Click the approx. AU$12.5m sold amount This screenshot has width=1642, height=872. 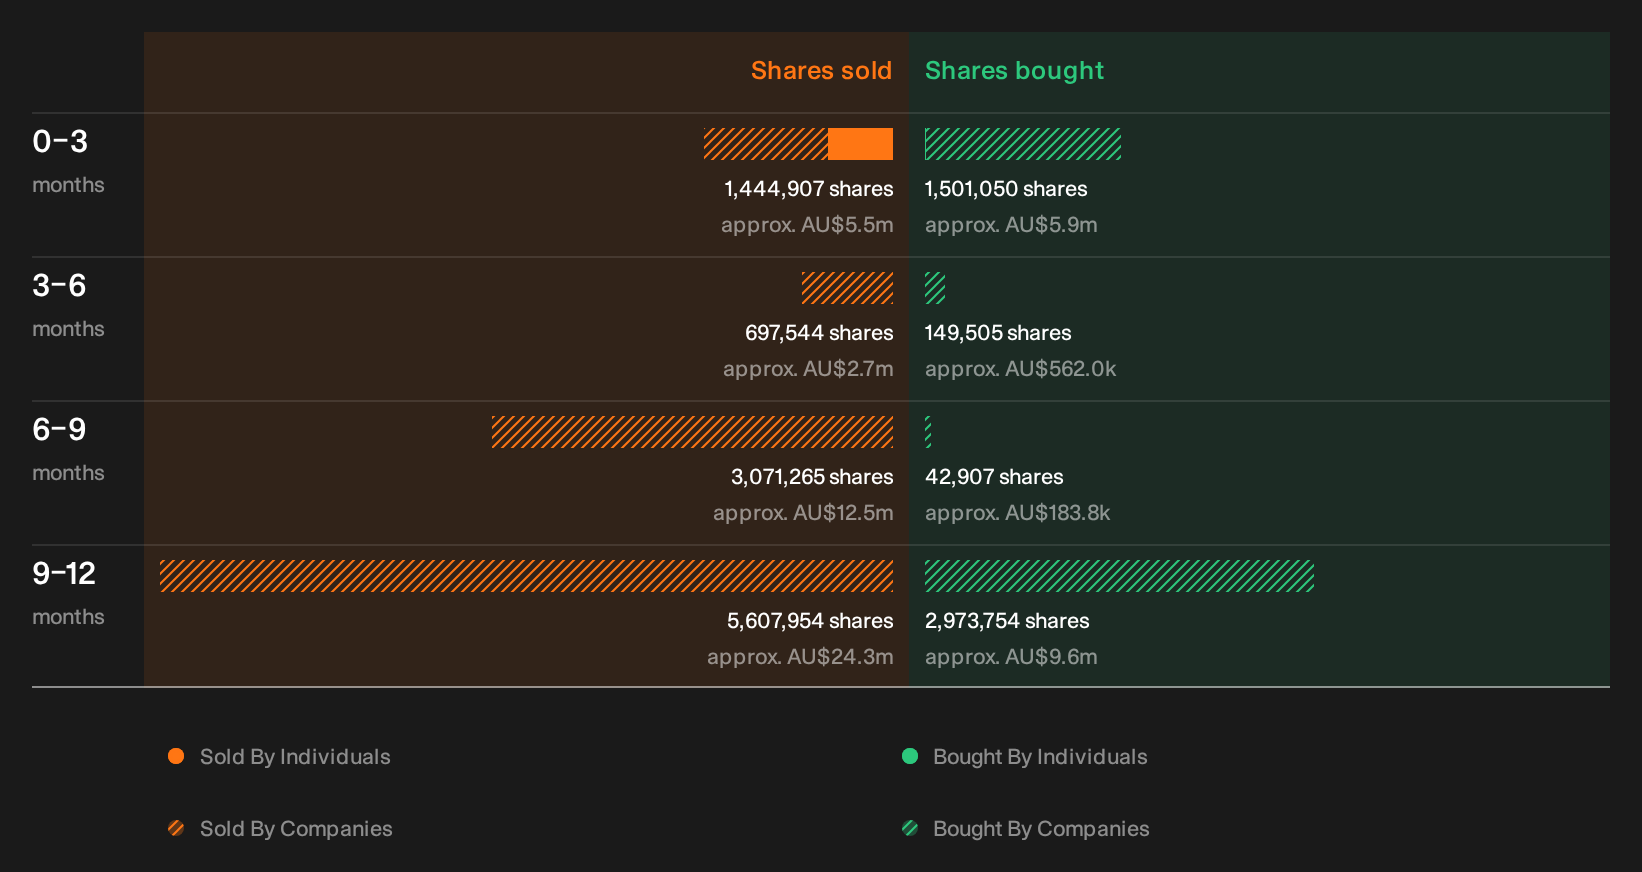(x=803, y=513)
